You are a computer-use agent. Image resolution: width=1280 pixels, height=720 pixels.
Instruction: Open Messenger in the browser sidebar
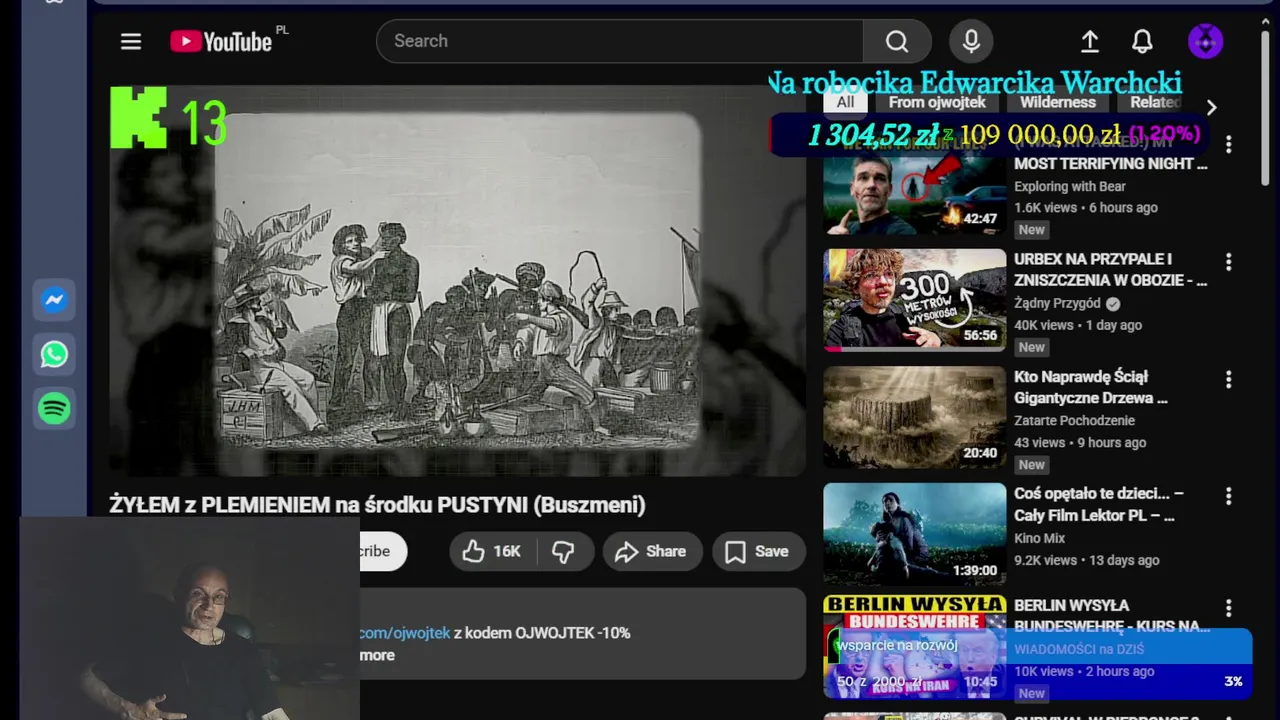[x=54, y=300]
